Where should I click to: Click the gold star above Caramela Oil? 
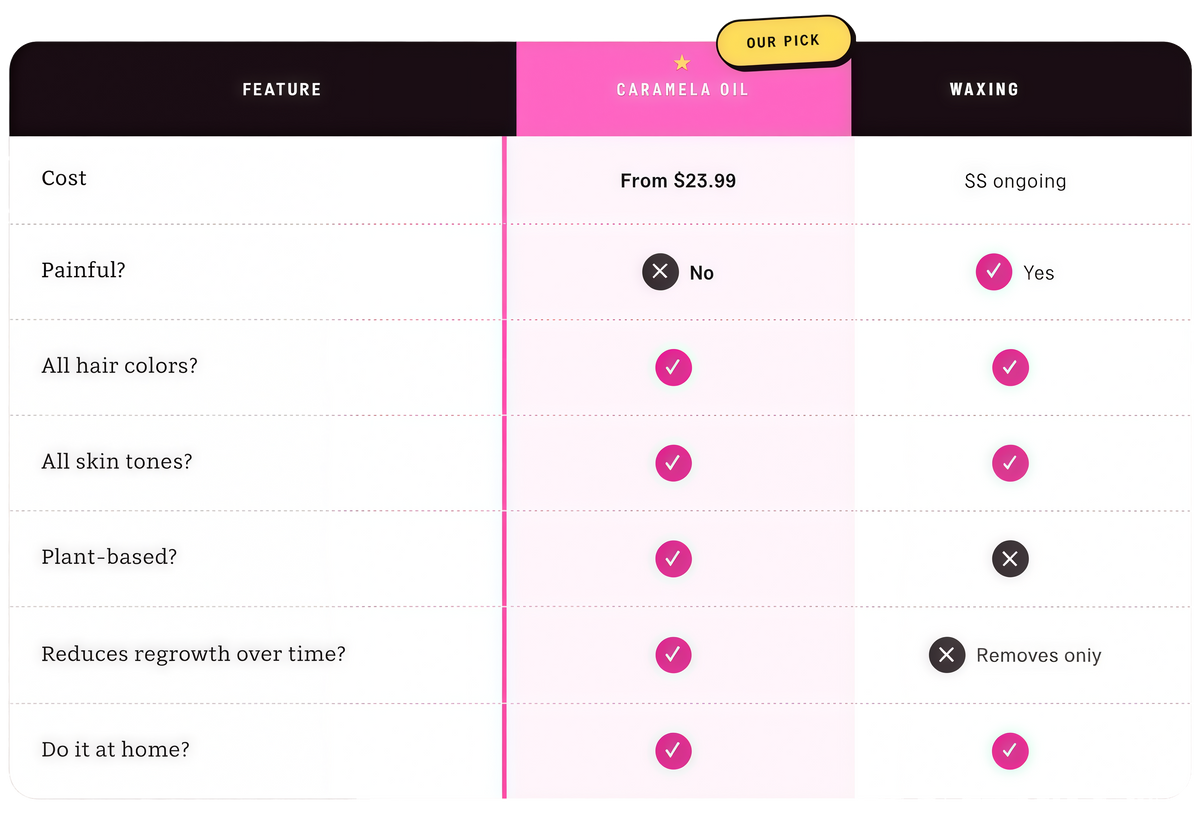click(682, 63)
